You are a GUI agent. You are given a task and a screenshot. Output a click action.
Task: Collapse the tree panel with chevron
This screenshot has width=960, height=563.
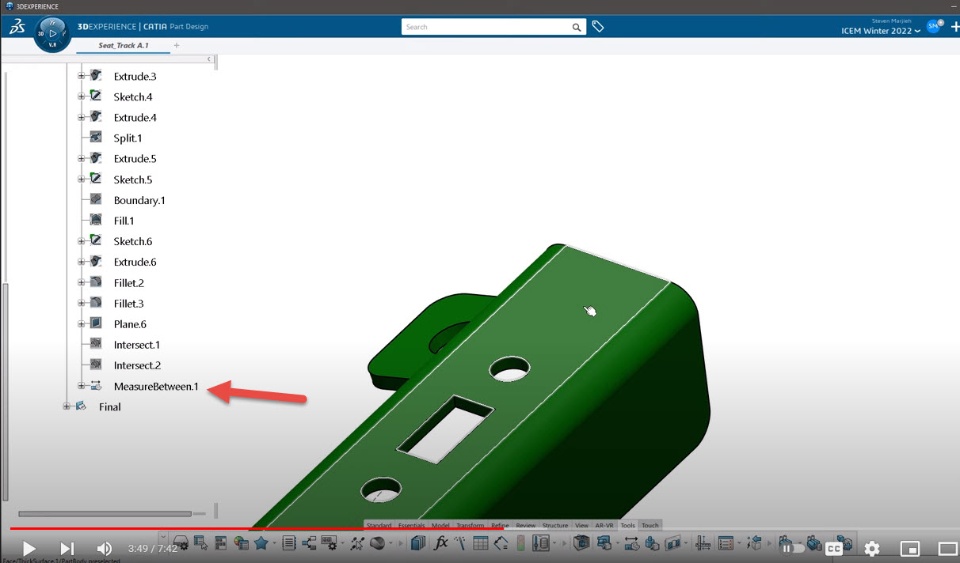[x=209, y=59]
